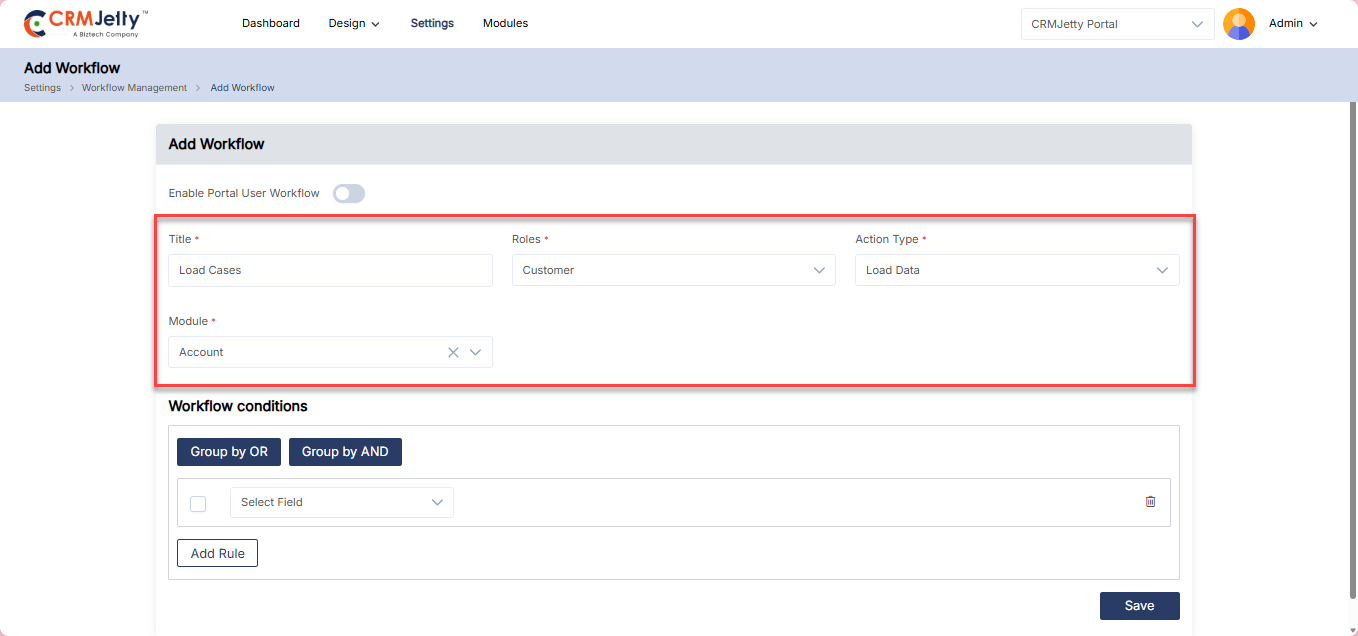Open the Modules menu item

pos(505,23)
